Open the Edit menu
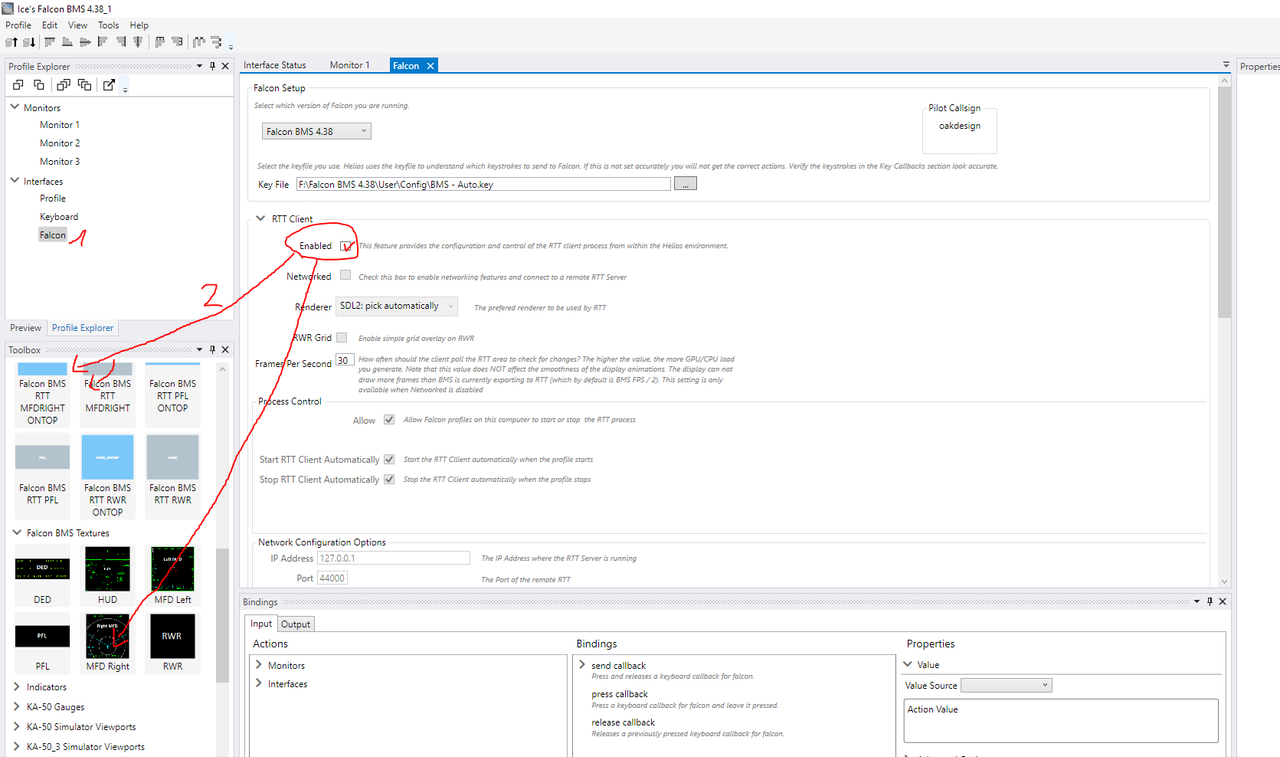 (x=50, y=25)
